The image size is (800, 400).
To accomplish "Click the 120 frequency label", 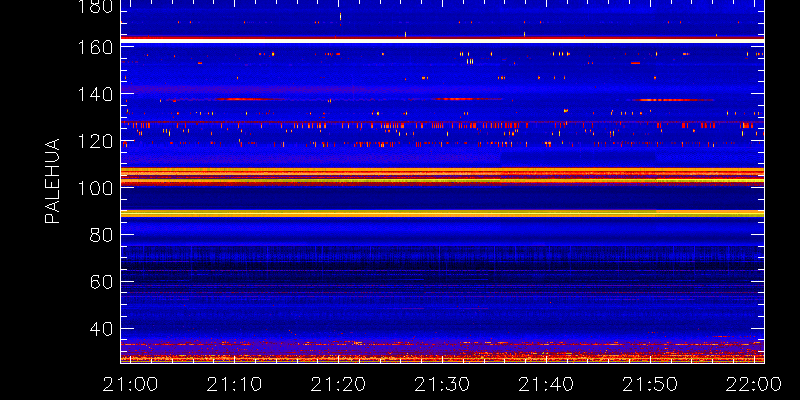I will [x=95, y=141].
